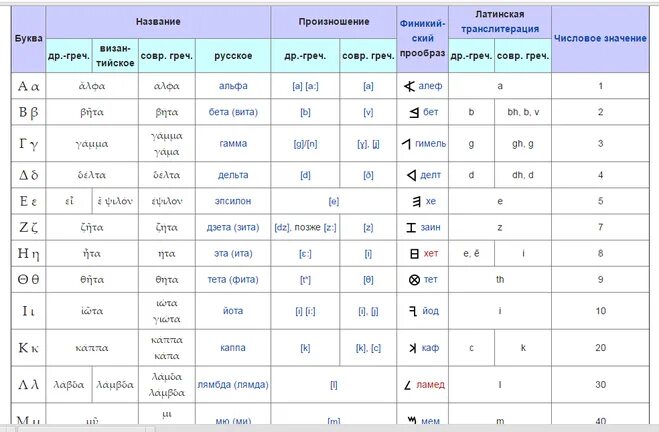Open the ancient pronunciation '[a] [a:]' link
The image size is (659, 432).
(x=305, y=86)
